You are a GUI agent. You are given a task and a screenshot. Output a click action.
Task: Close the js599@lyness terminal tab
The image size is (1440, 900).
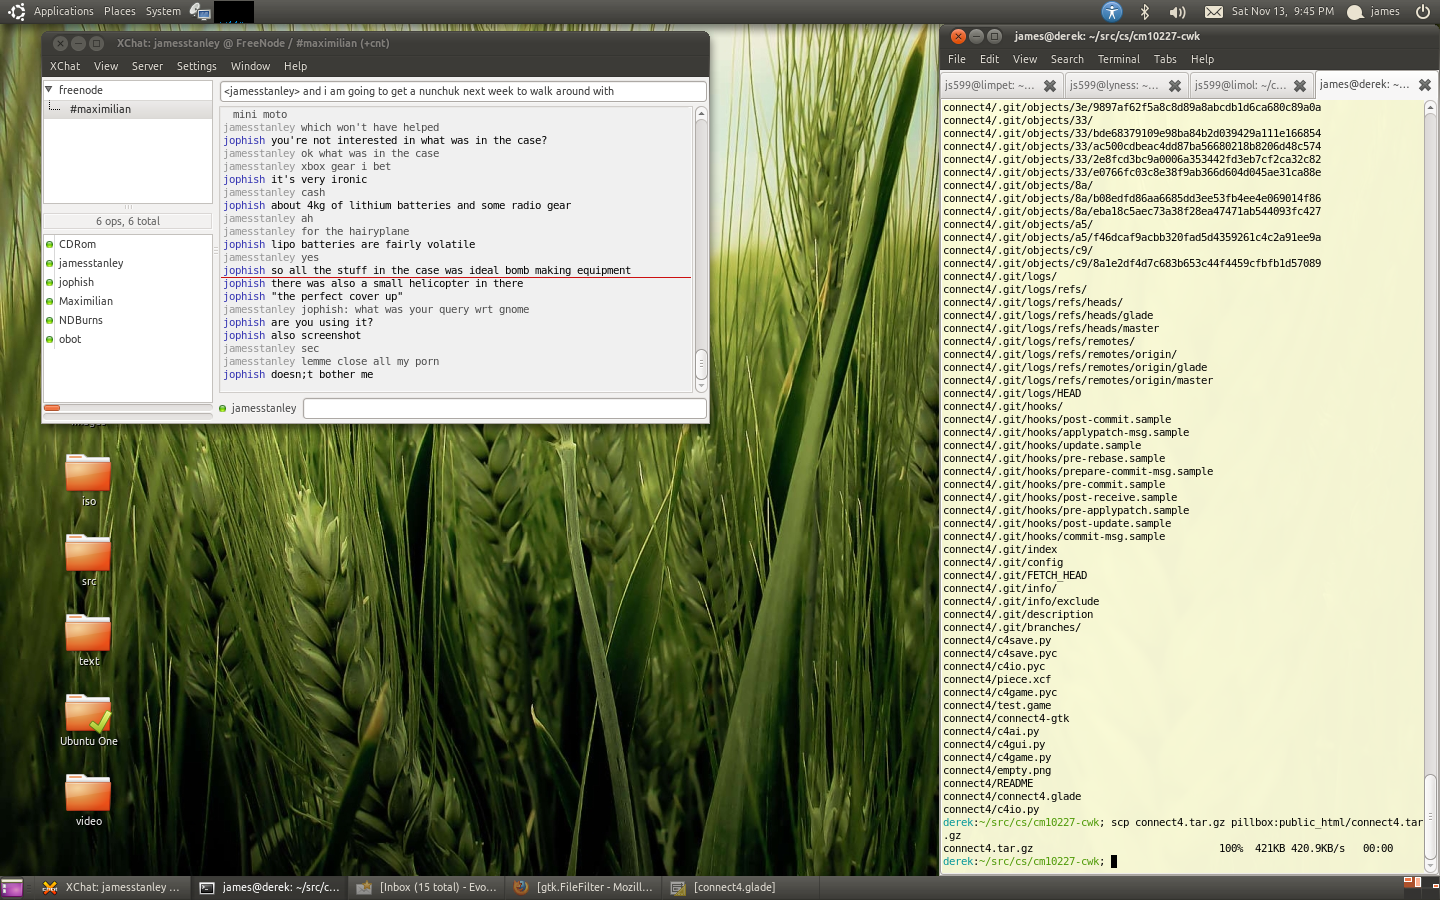tap(1175, 86)
